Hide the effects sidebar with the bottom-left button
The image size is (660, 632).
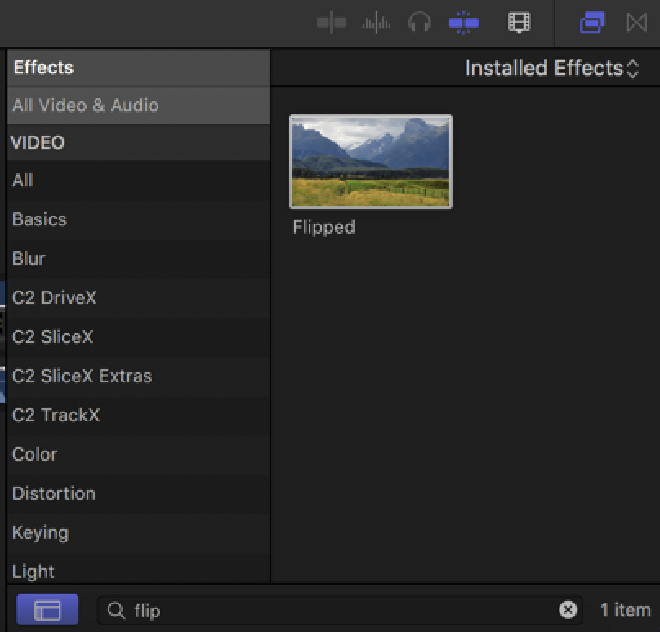point(47,609)
